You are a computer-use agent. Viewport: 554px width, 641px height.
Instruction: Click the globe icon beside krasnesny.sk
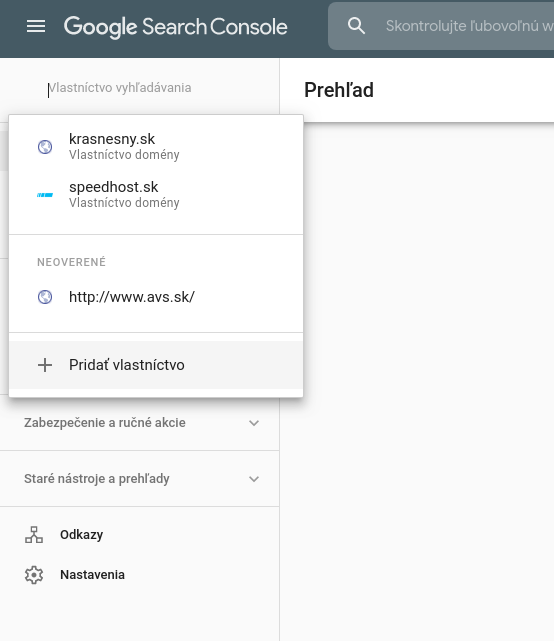click(x=45, y=147)
